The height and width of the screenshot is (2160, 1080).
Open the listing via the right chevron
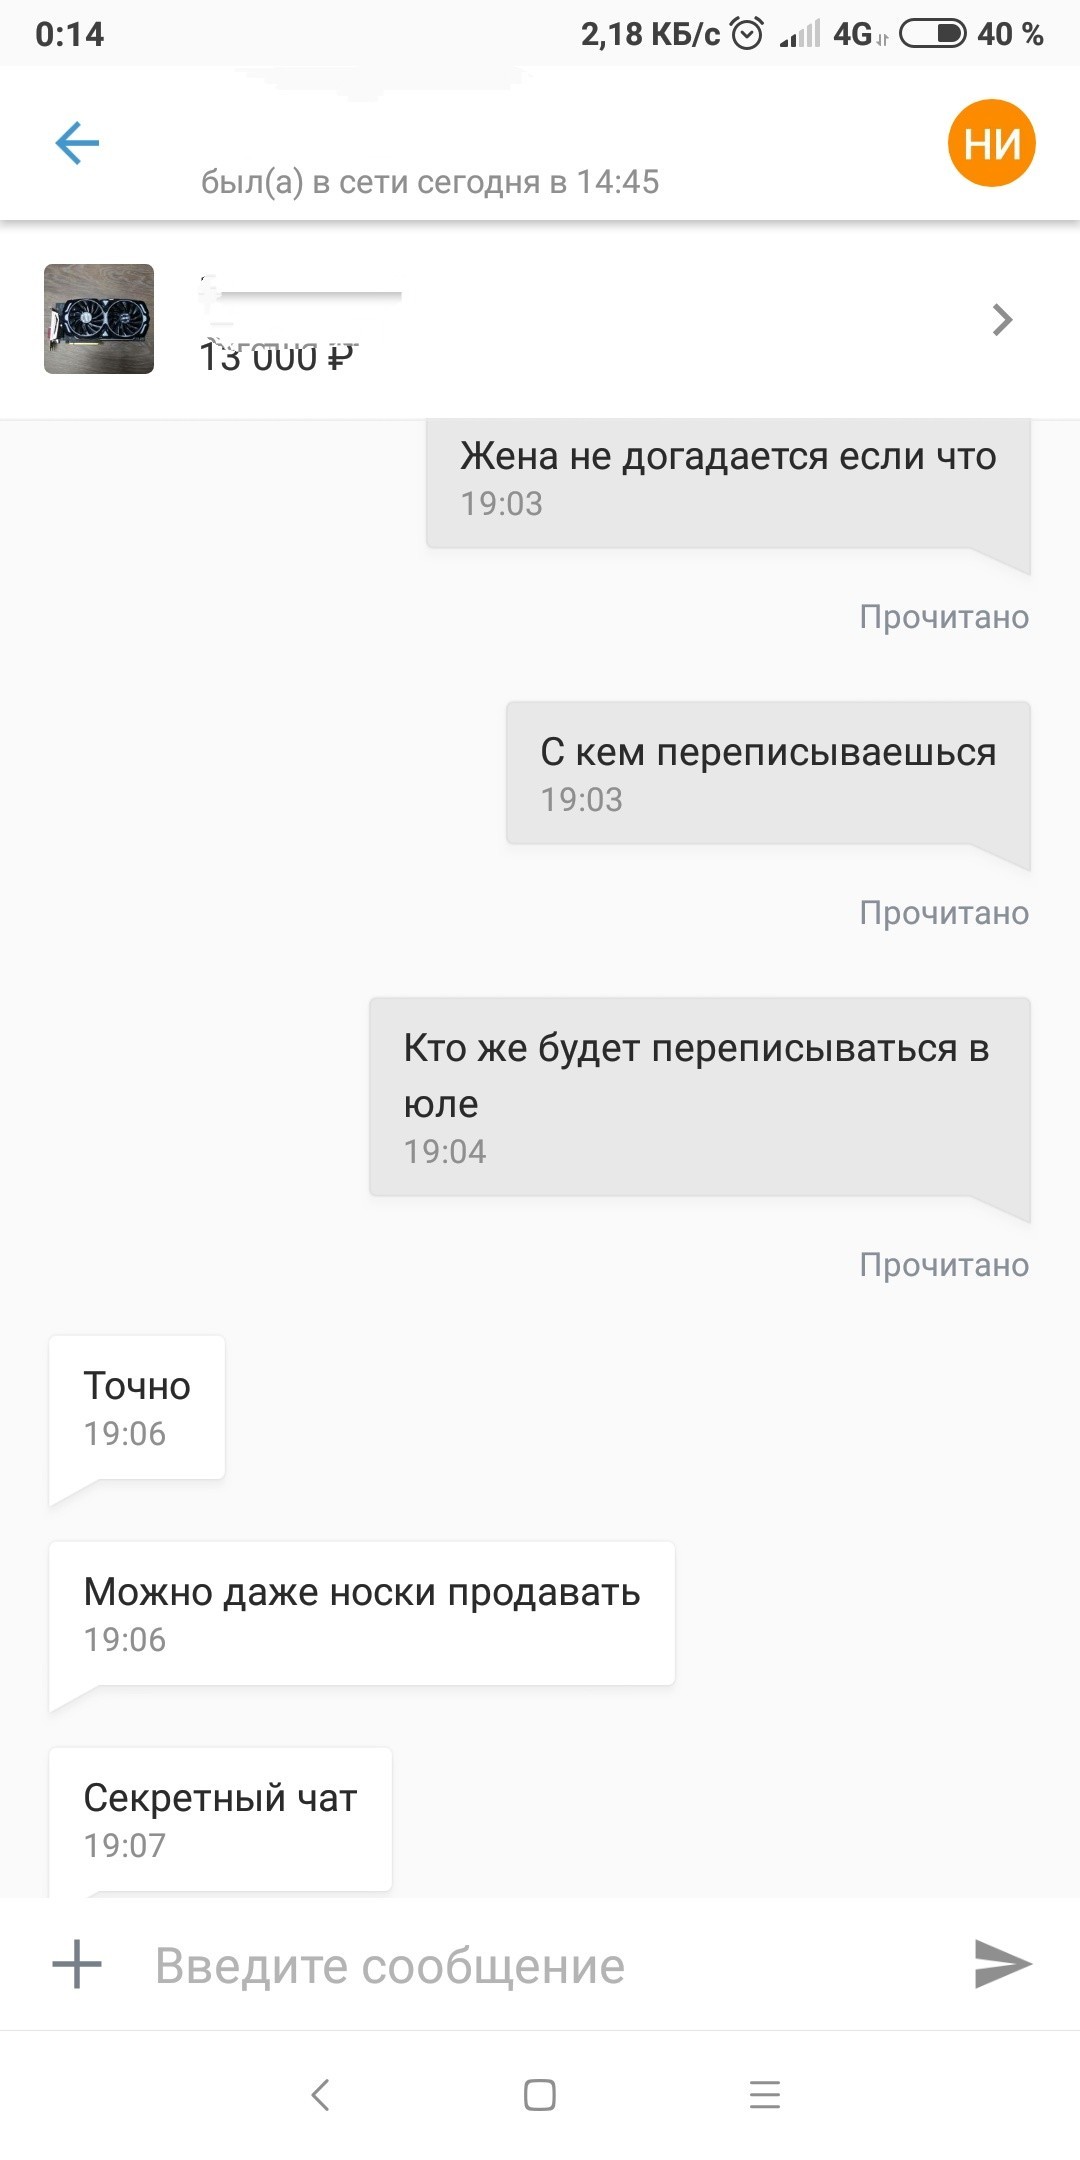tap(1002, 320)
